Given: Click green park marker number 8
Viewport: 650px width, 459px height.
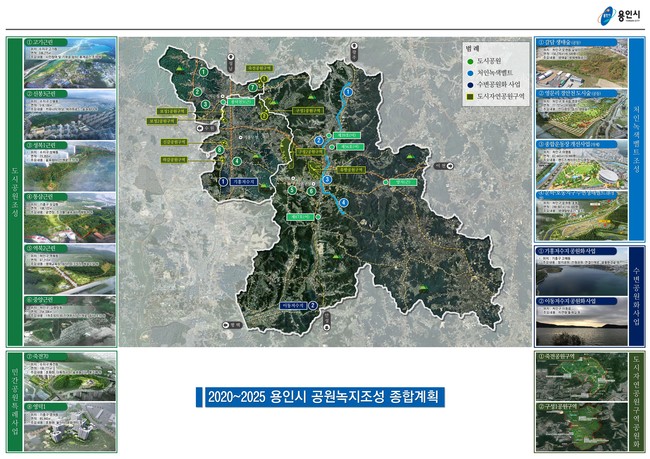Looking at the screenshot, I should (220, 150).
